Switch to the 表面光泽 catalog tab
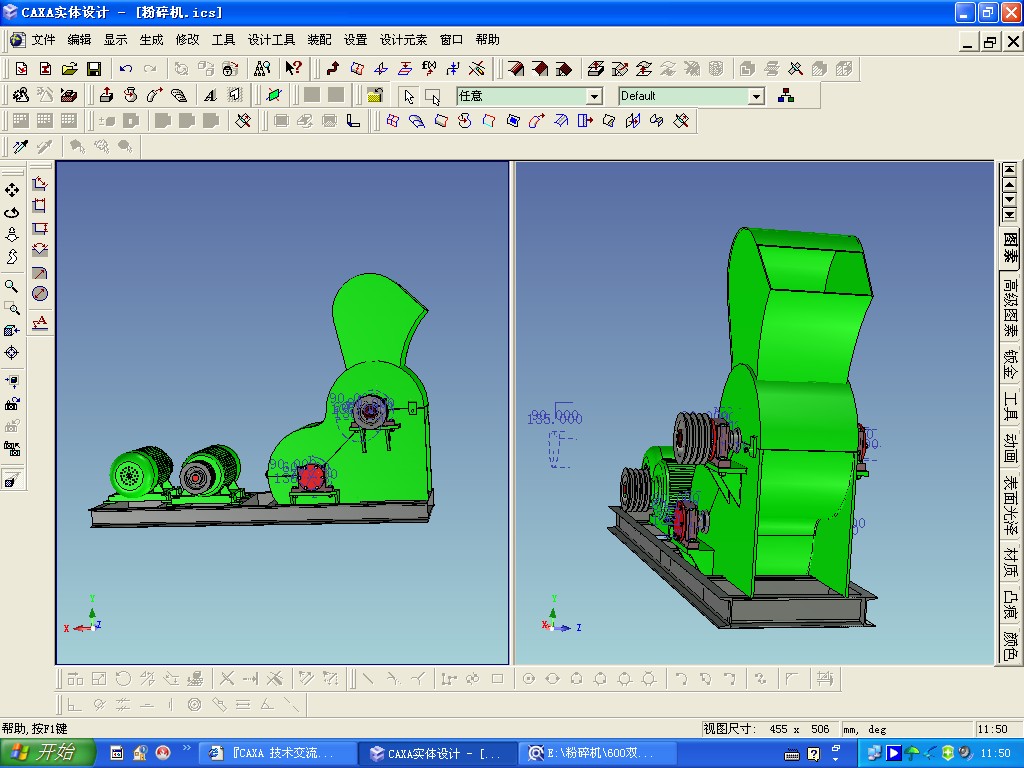The image size is (1024, 768). click(x=1010, y=505)
